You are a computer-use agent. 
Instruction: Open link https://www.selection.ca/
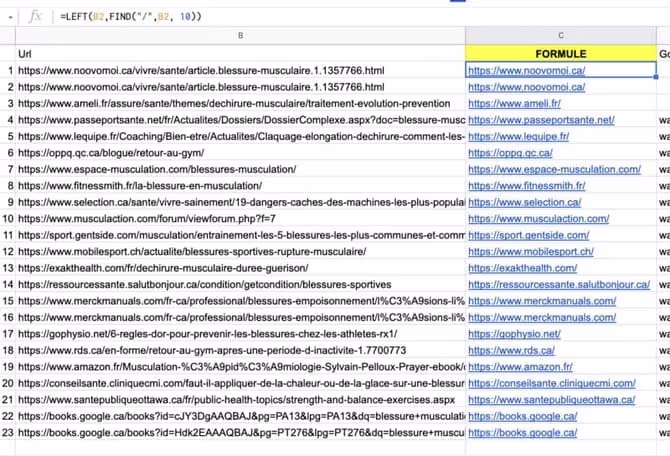[x=524, y=202]
